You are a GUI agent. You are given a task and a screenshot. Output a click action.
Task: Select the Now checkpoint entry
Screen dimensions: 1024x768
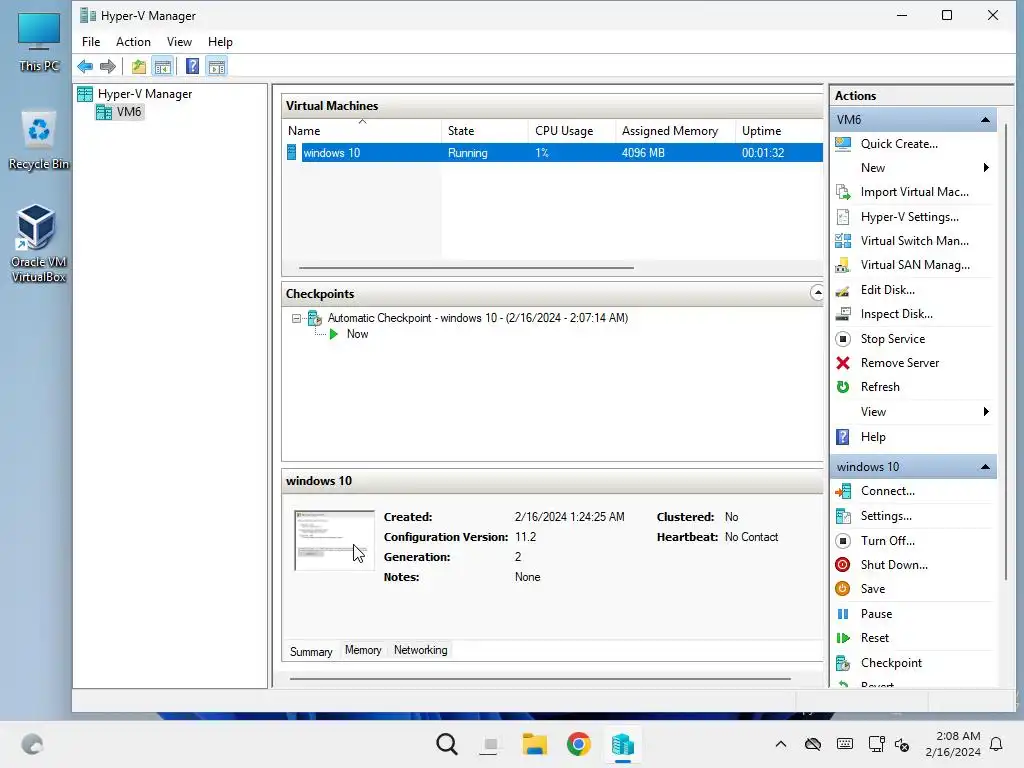357,334
